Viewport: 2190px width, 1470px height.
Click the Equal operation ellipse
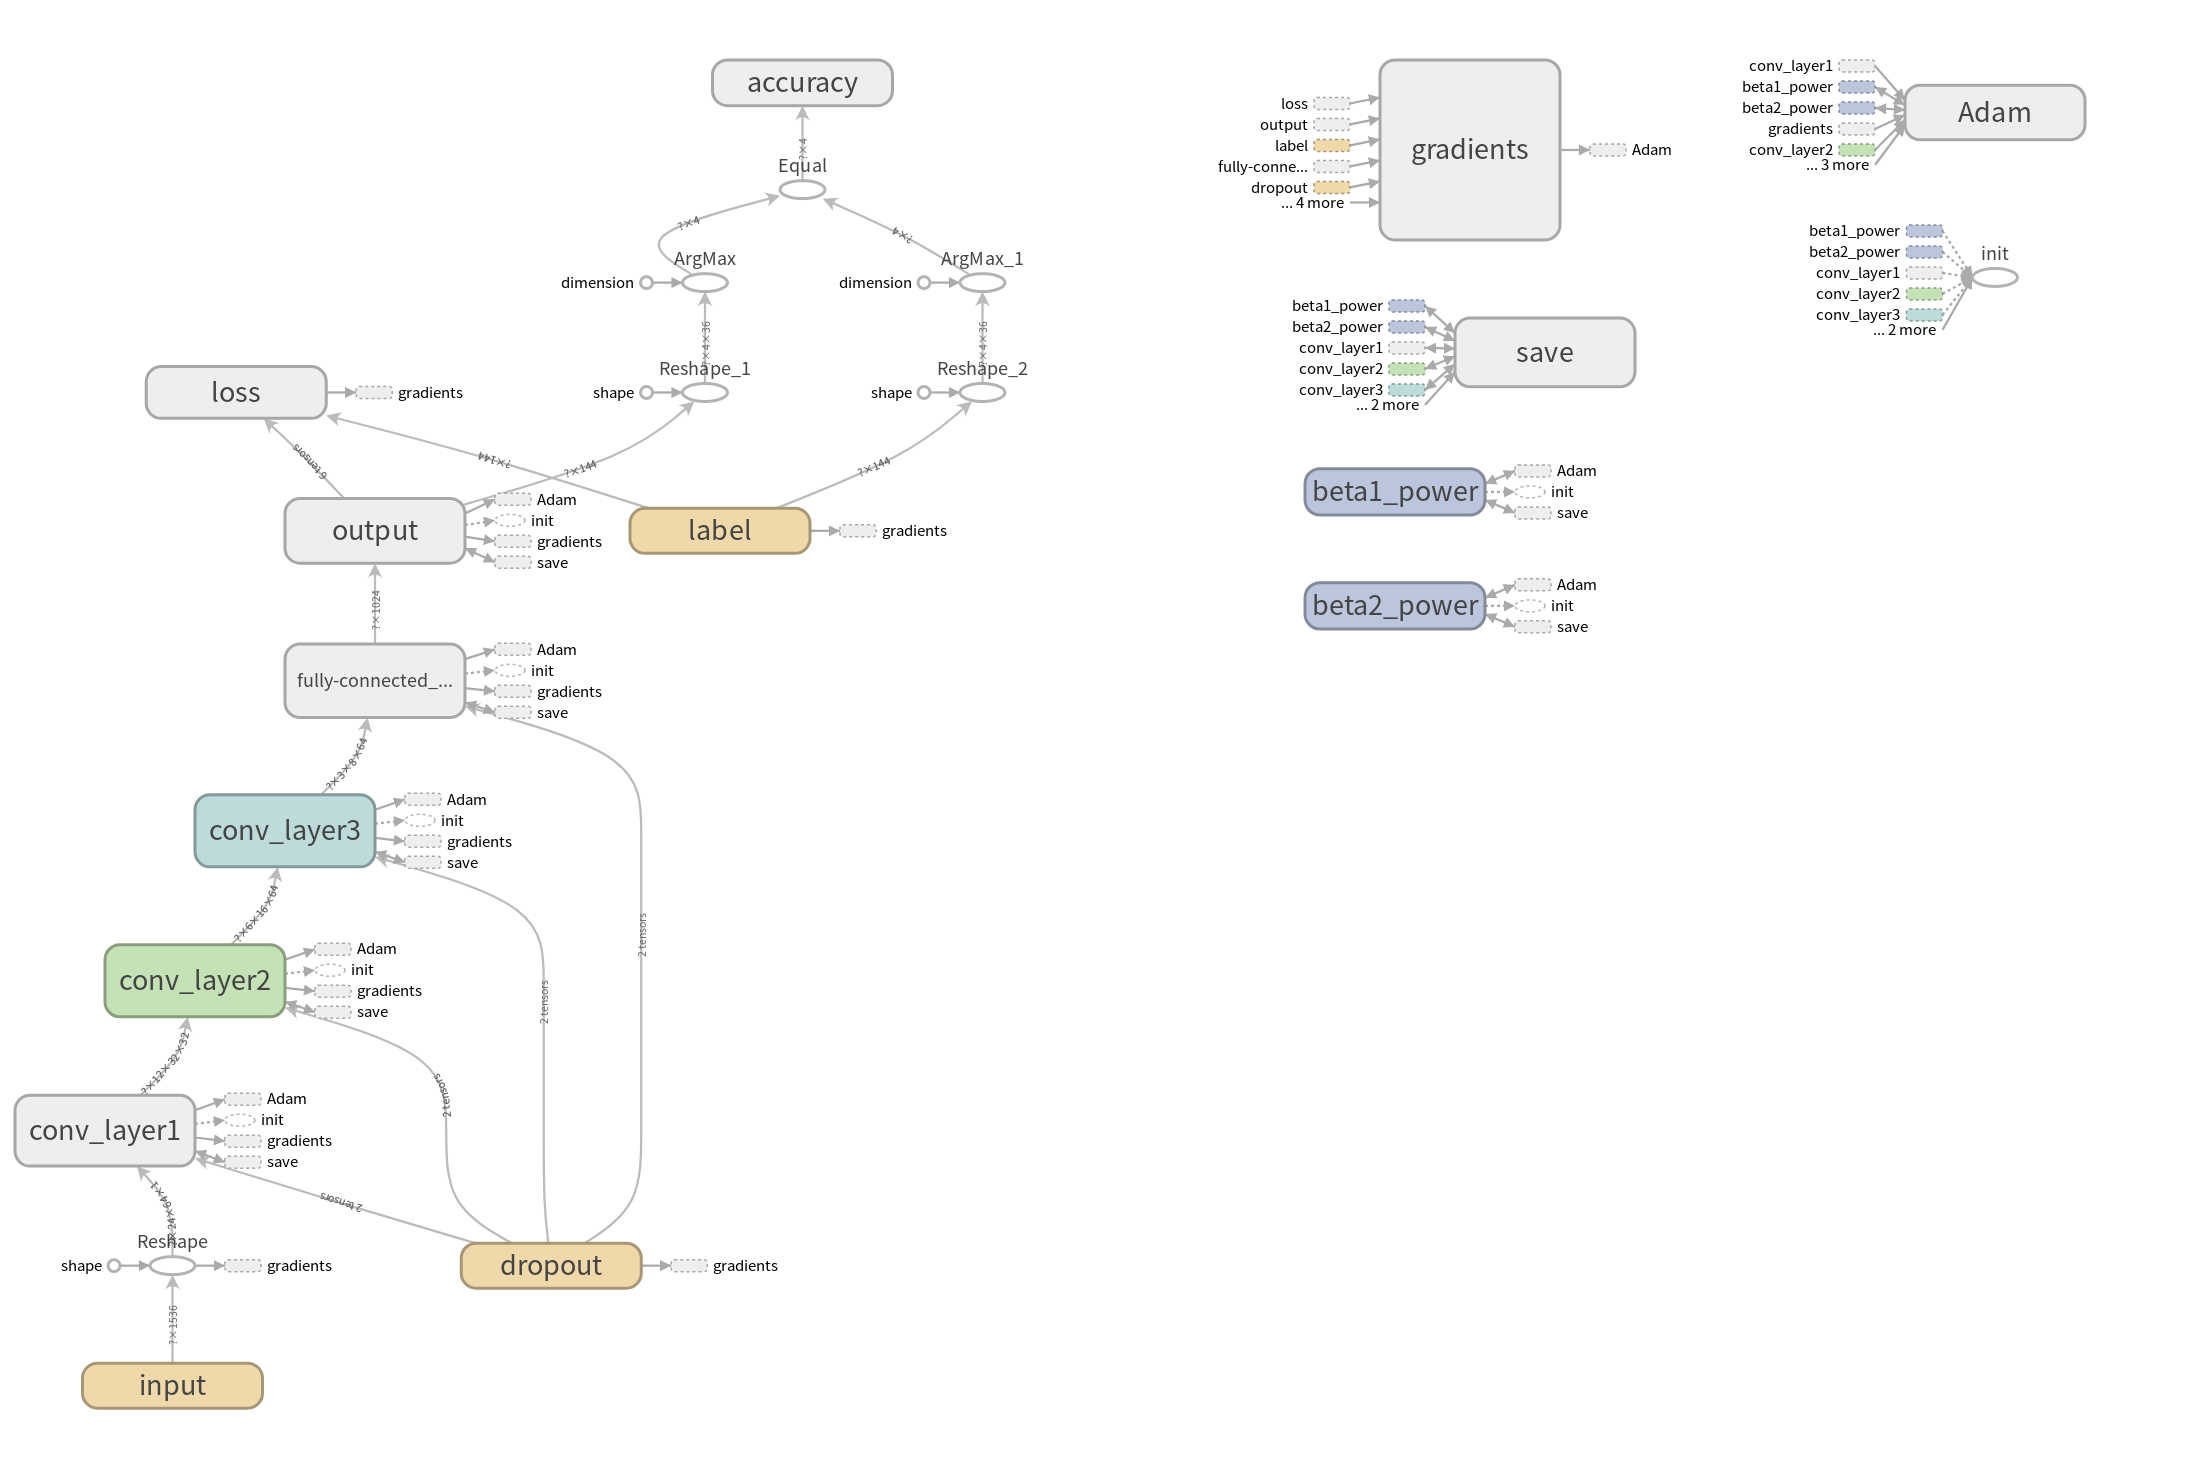[802, 189]
